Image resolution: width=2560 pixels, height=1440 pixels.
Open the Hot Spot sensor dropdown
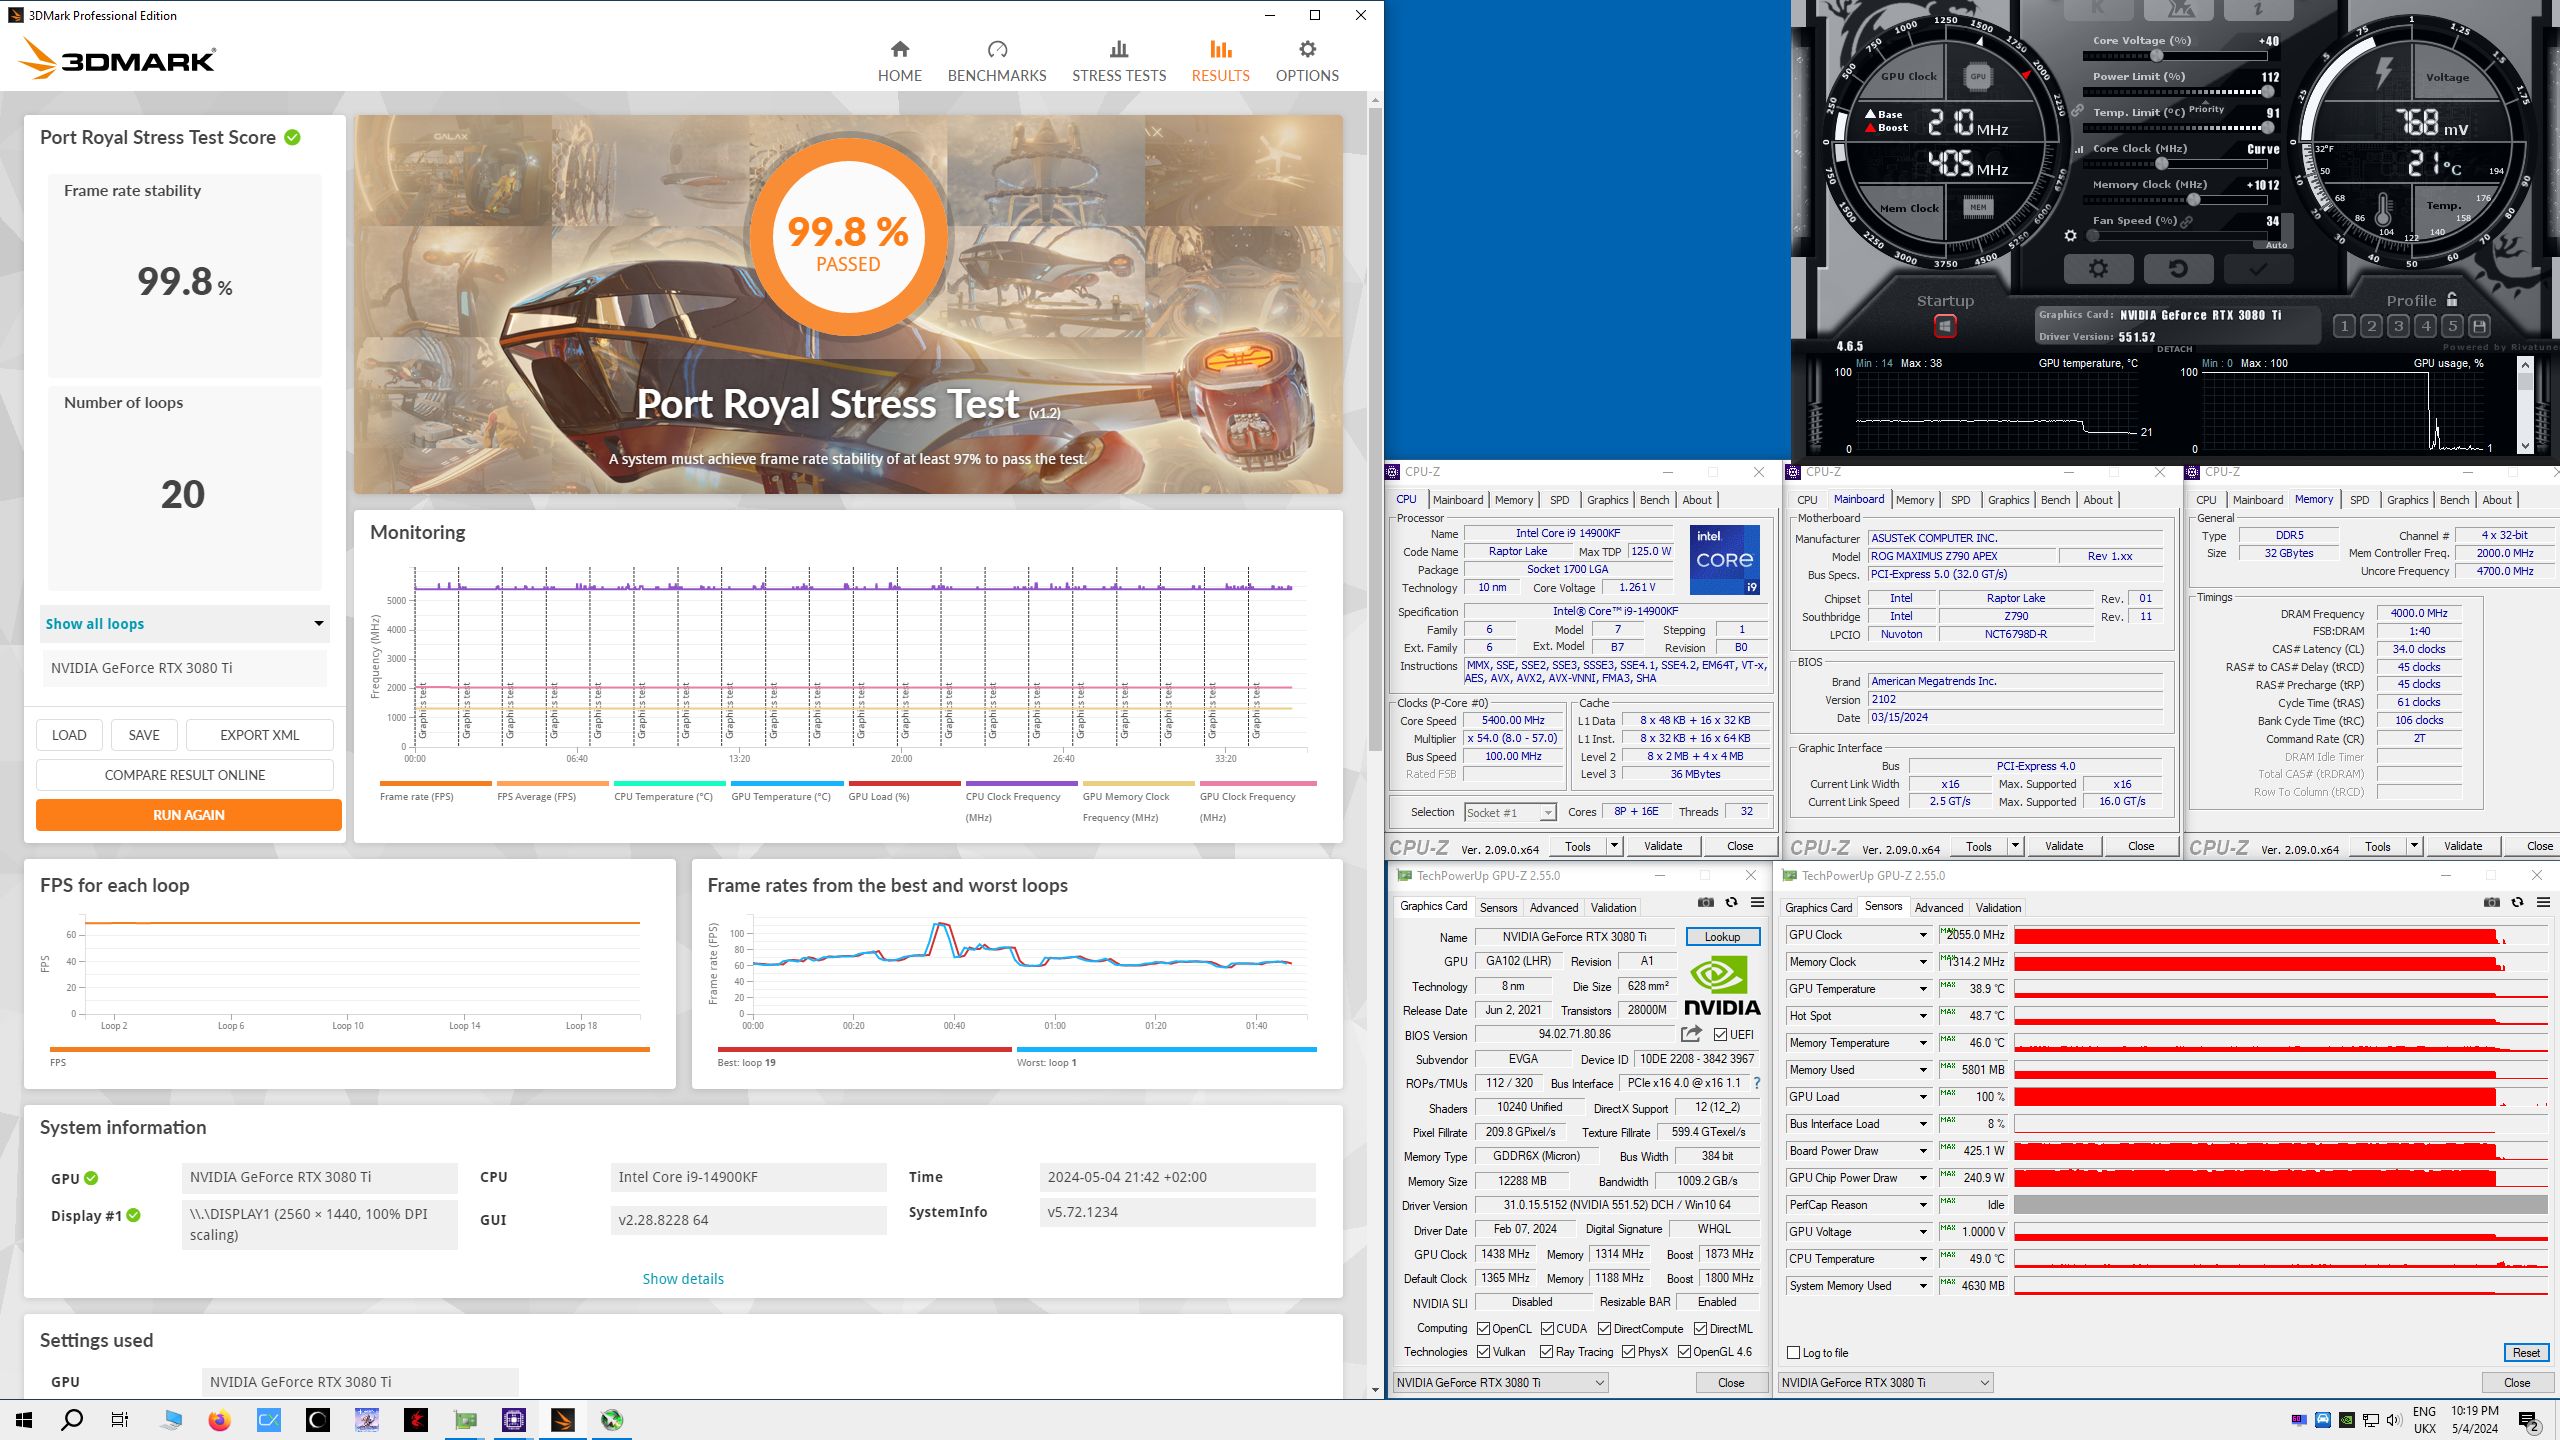(1922, 1016)
